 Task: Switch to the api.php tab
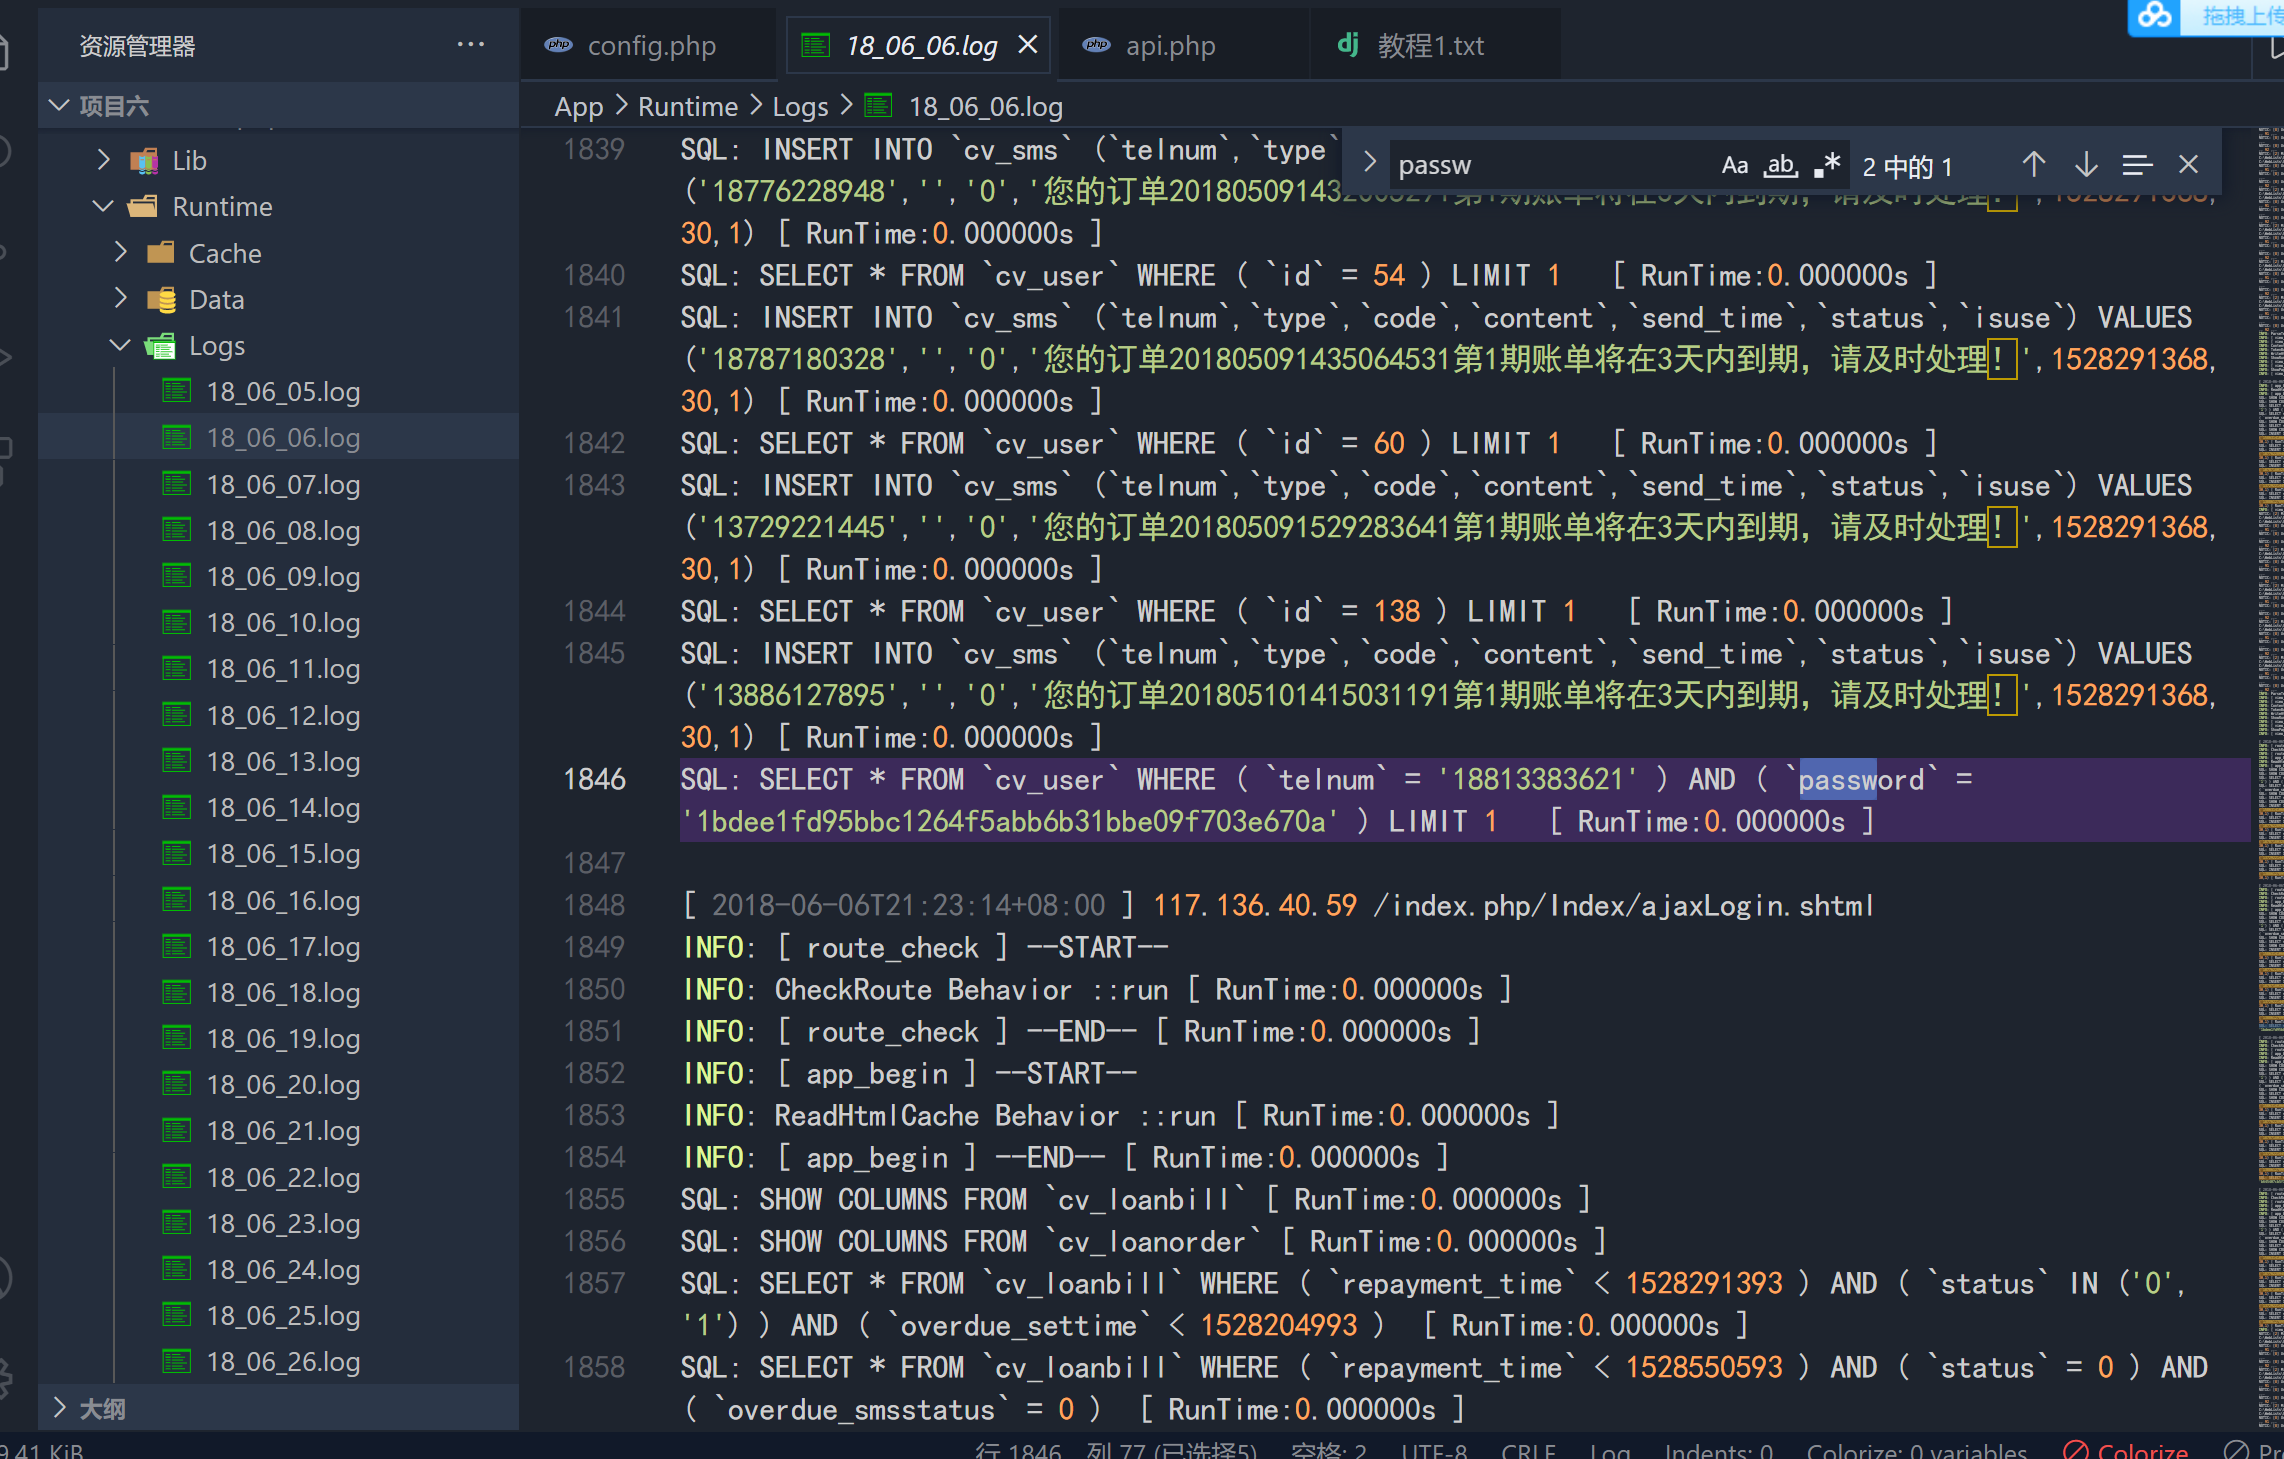[1169, 46]
